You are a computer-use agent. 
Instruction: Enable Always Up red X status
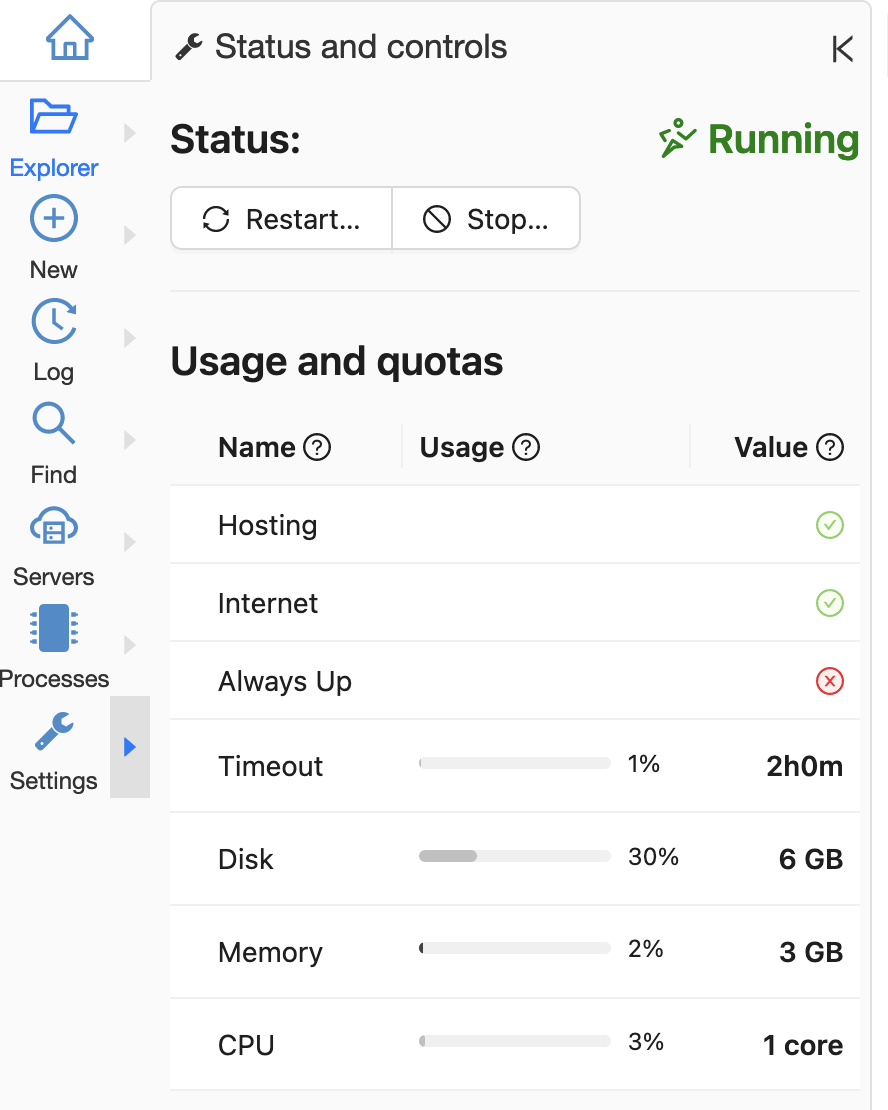pyautogui.click(x=830, y=681)
